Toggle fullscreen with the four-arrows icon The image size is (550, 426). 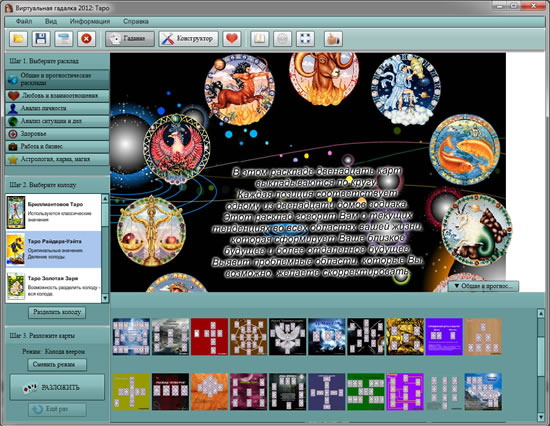pos(305,39)
